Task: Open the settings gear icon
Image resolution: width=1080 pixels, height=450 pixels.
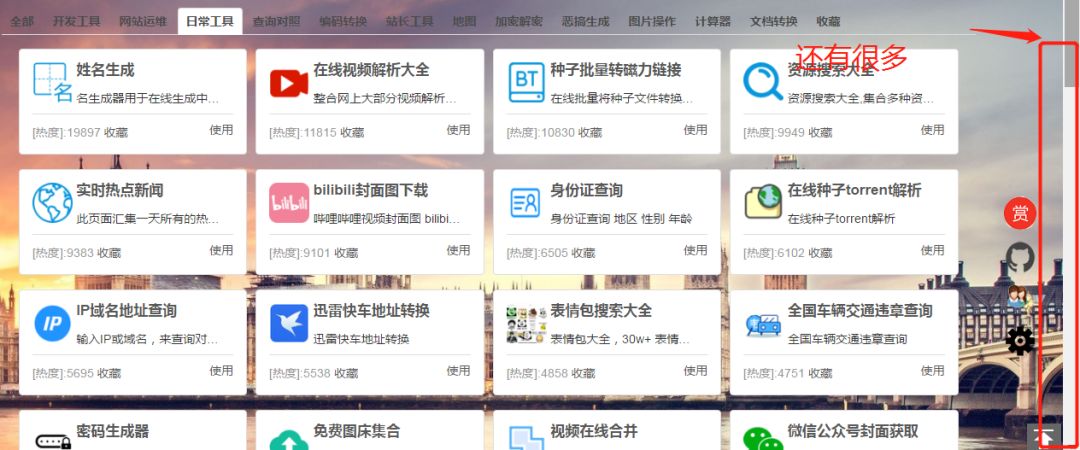Action: point(1020,341)
